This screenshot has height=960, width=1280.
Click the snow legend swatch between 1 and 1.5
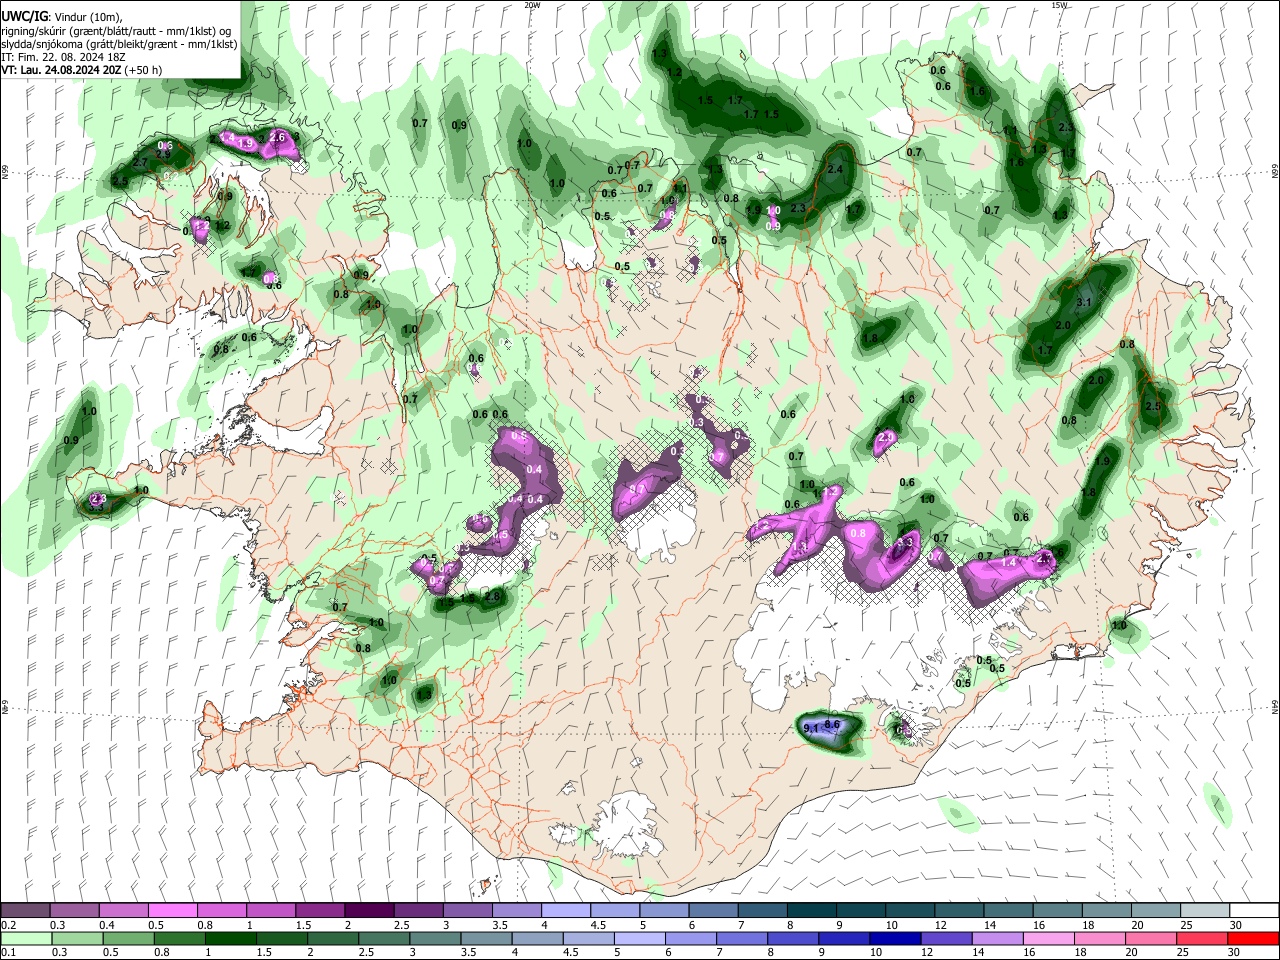270,910
